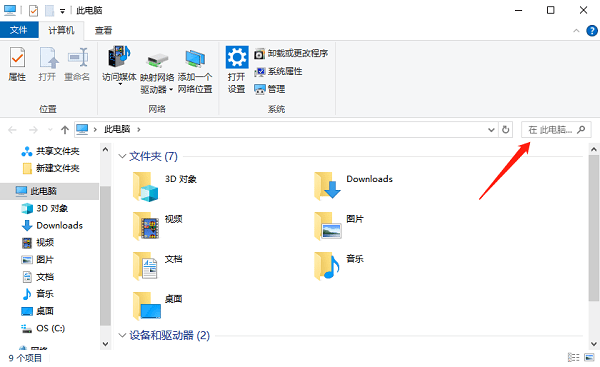600x367 pixels.
Task: Click the 打开 ribbon button
Action: point(47,64)
